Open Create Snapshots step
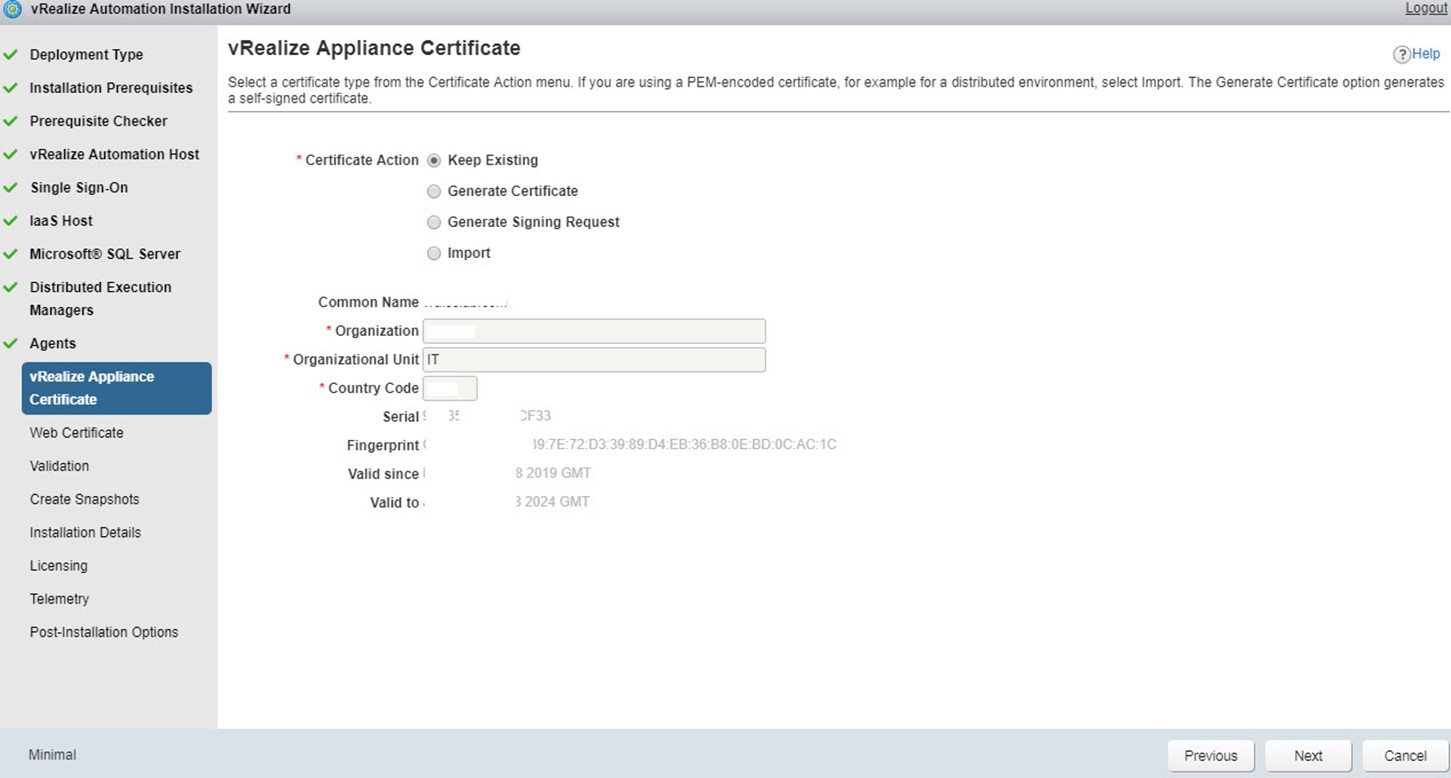The image size is (1451, 778). point(84,499)
